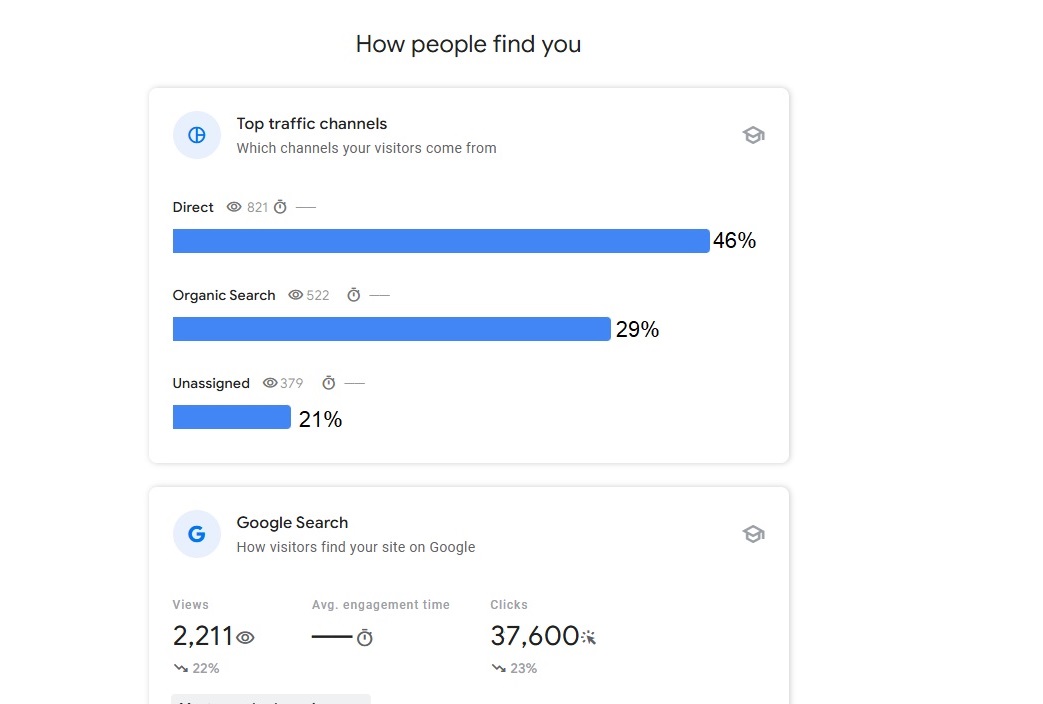1043x704 pixels.
Task: Open the learning tip on Google Search card
Action: coord(753,533)
